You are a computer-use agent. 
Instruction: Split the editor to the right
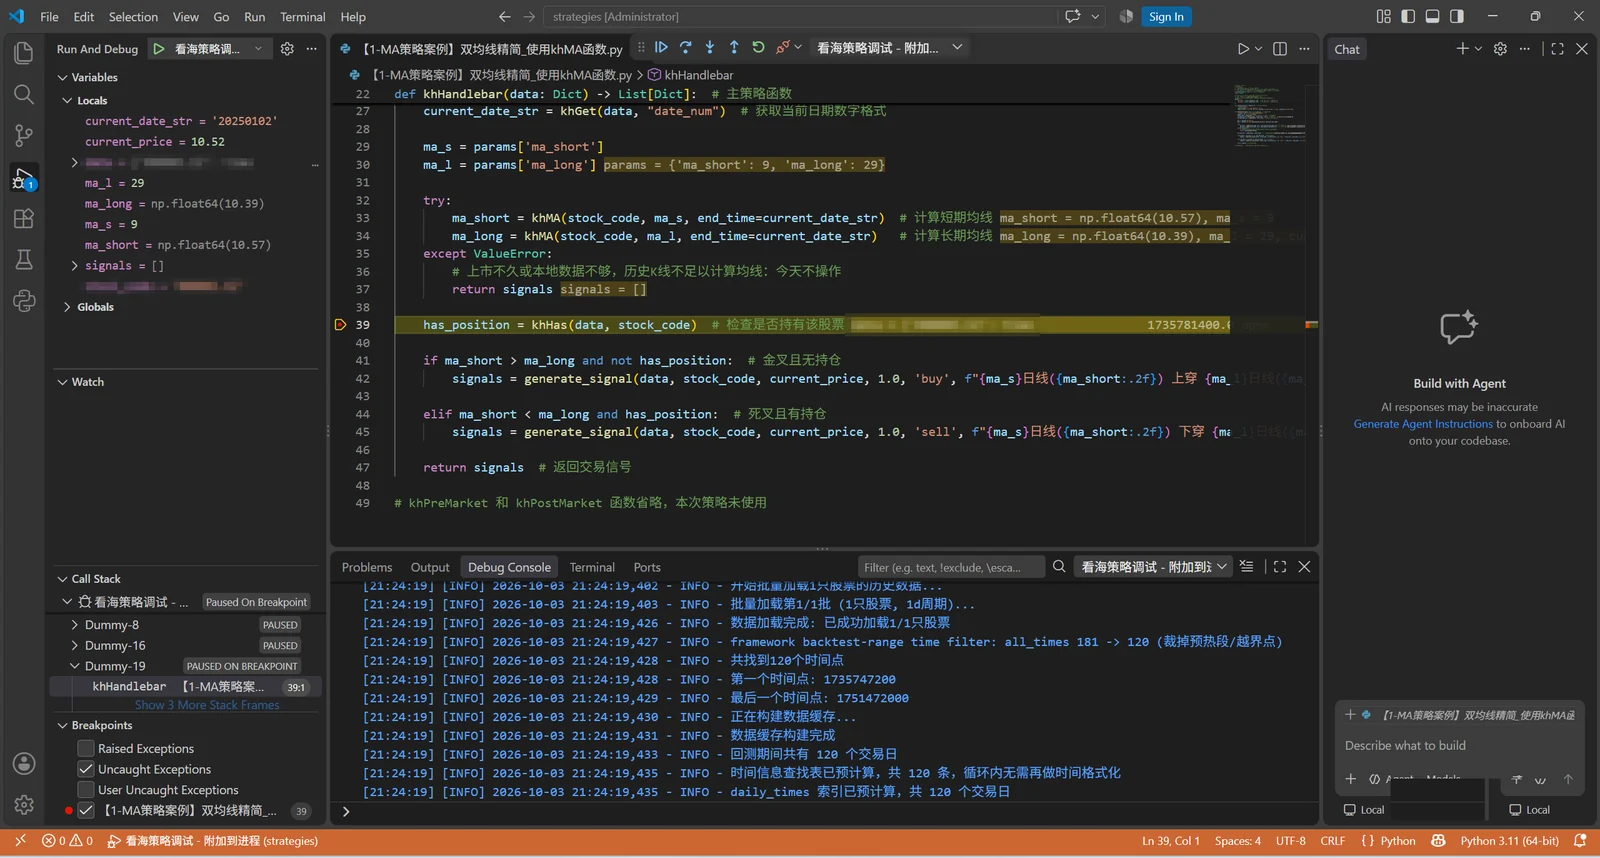coord(1280,49)
